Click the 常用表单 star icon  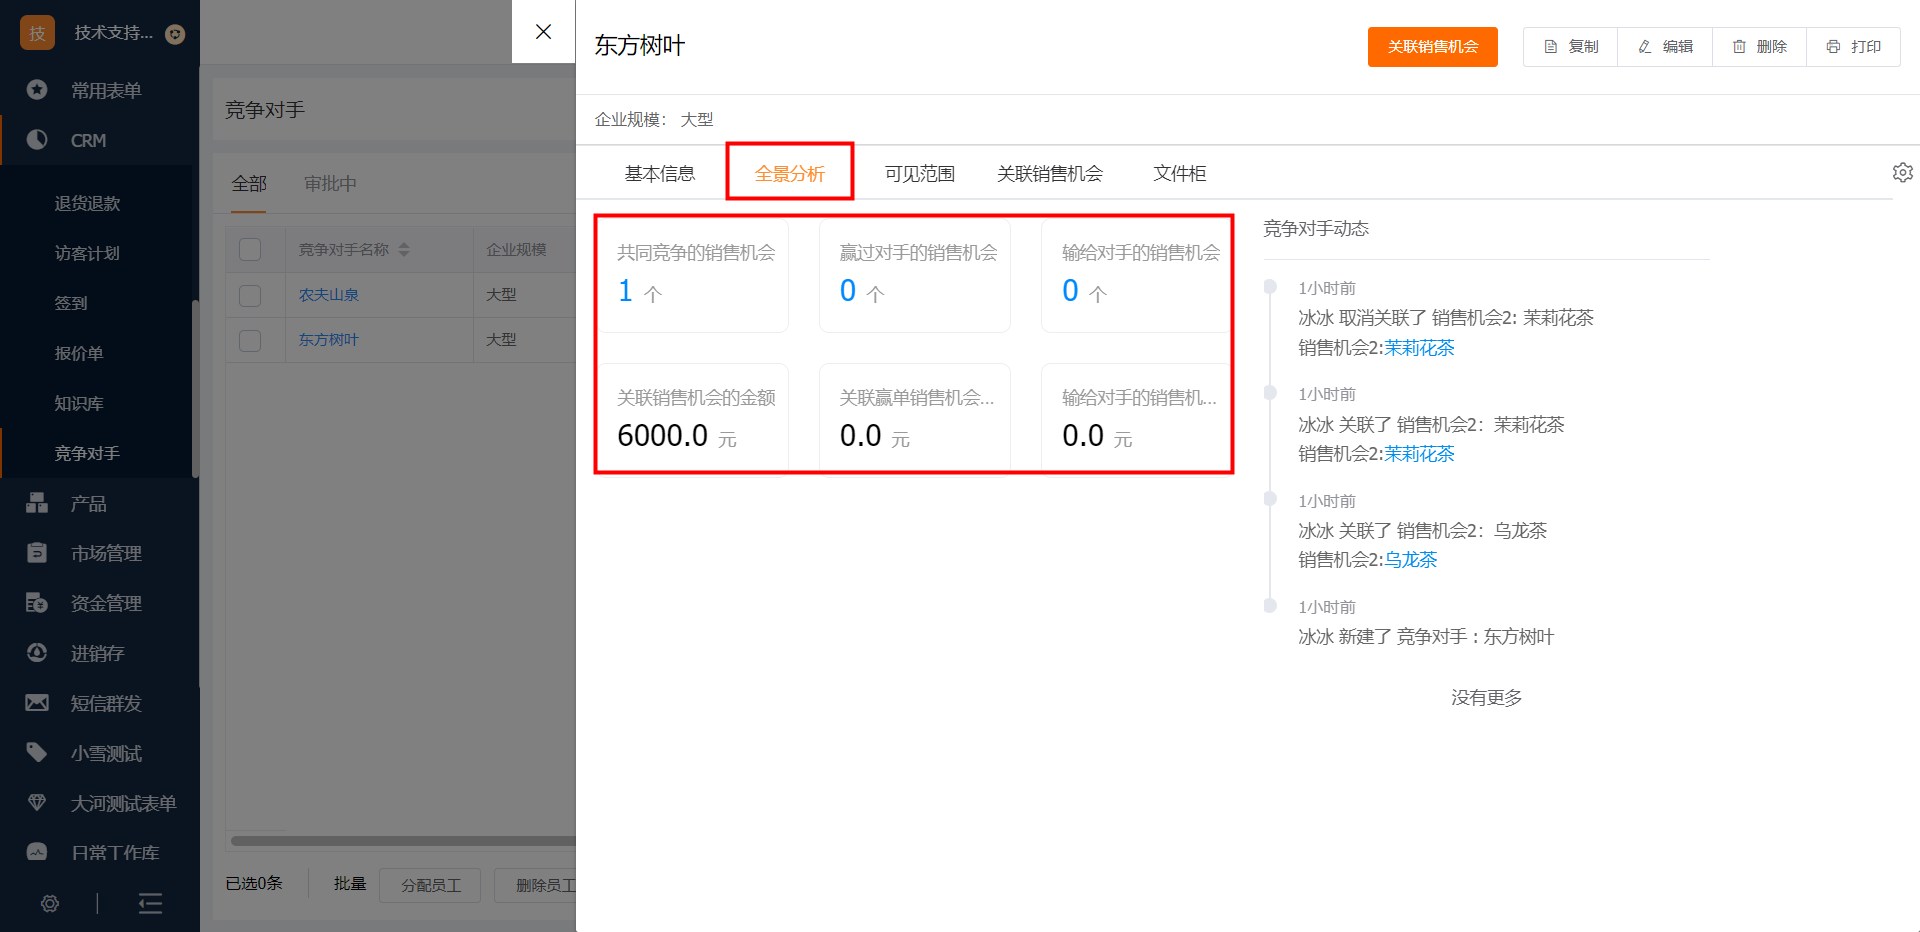click(37, 90)
